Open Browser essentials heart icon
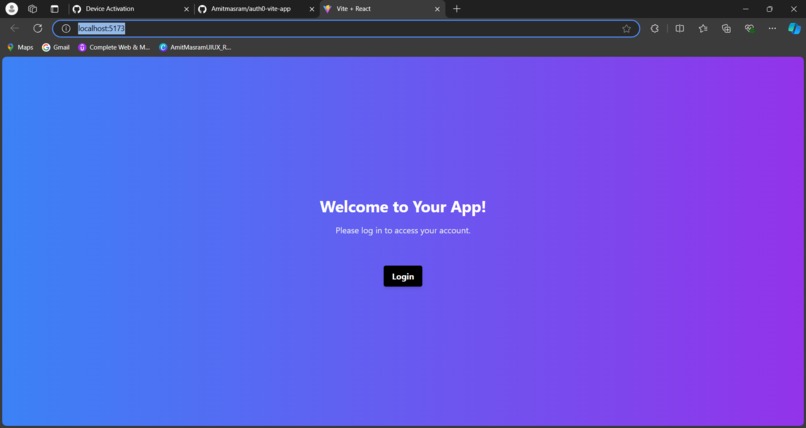 pos(749,29)
